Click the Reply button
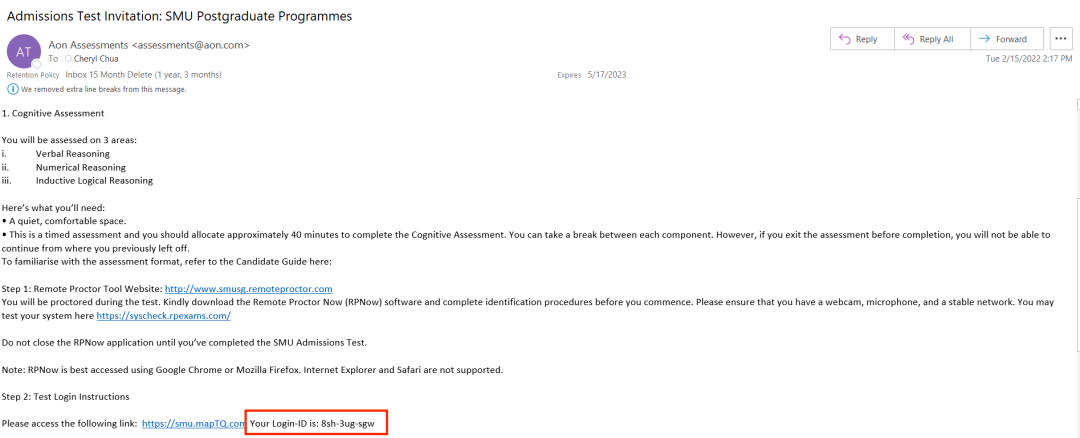Image resolution: width=1080 pixels, height=438 pixels. (x=862, y=39)
